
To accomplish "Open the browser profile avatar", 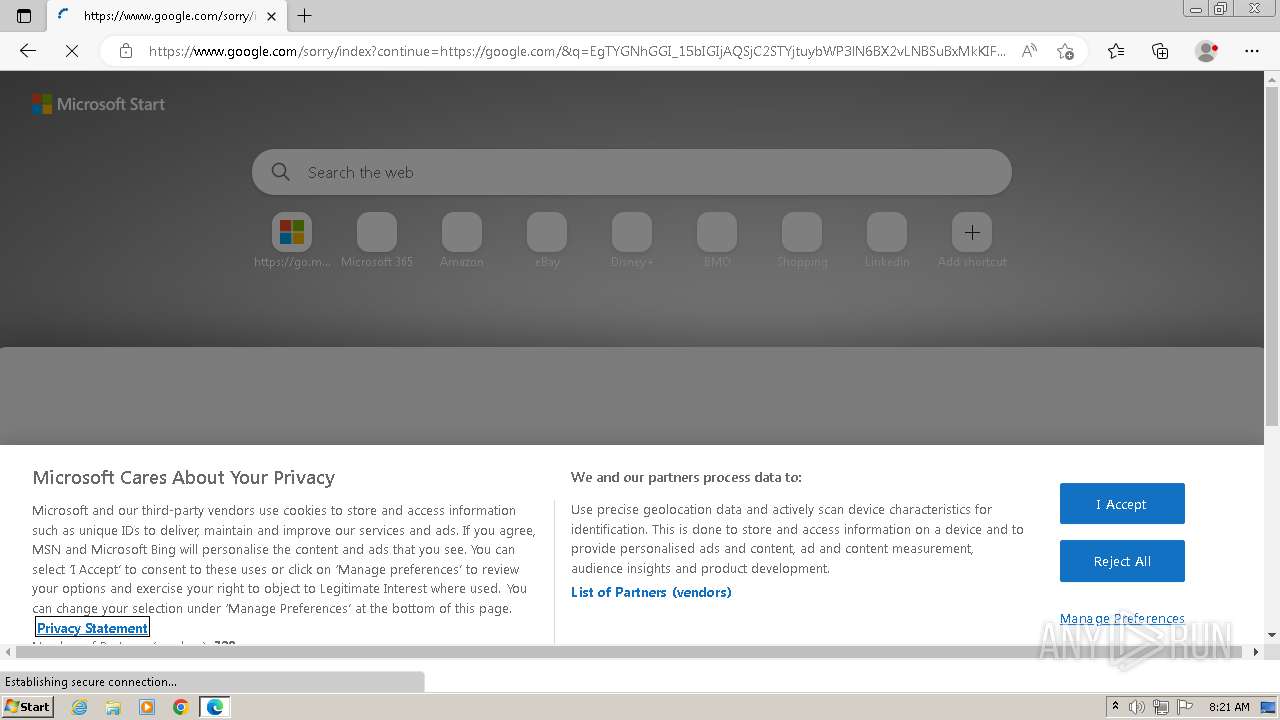I will 1207,51.
